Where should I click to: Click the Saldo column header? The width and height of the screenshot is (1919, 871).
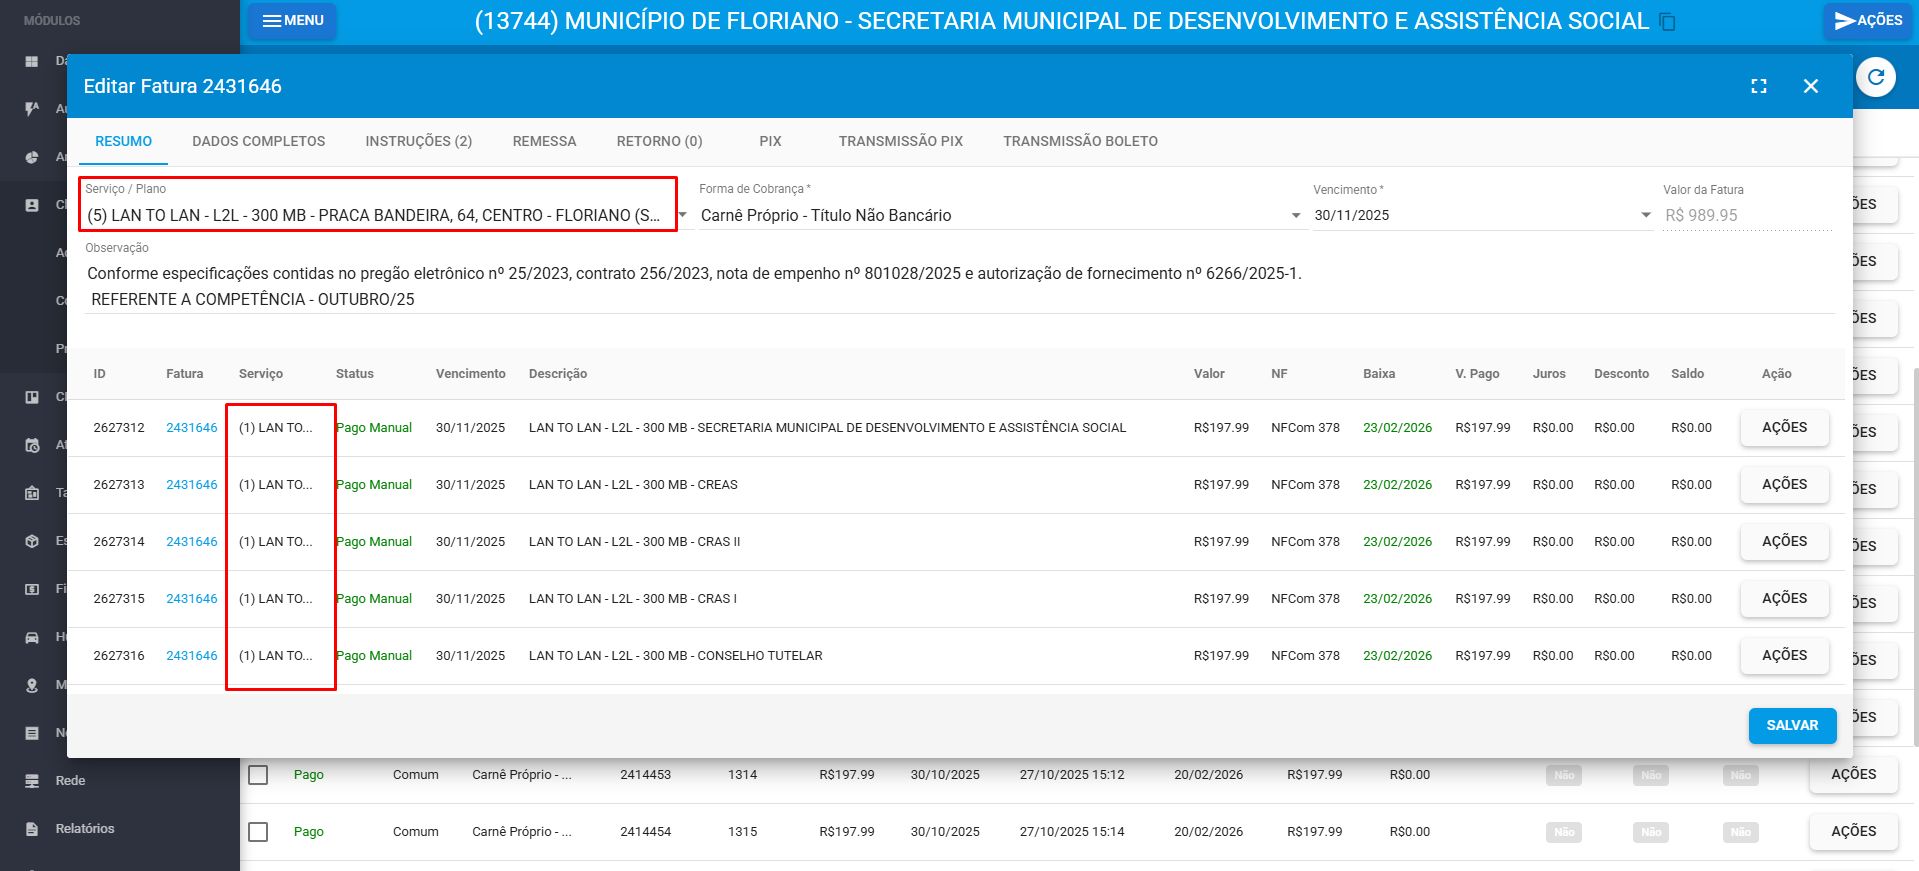(x=1687, y=374)
